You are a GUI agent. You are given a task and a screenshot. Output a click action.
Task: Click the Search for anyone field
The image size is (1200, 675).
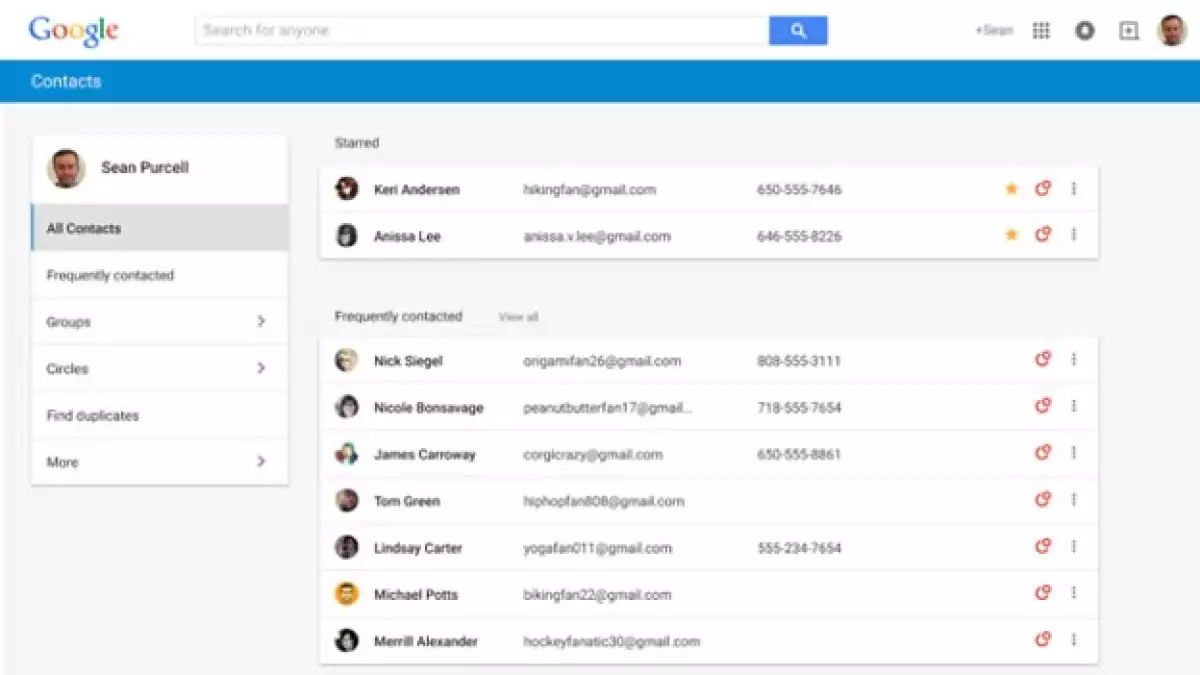[x=480, y=31]
